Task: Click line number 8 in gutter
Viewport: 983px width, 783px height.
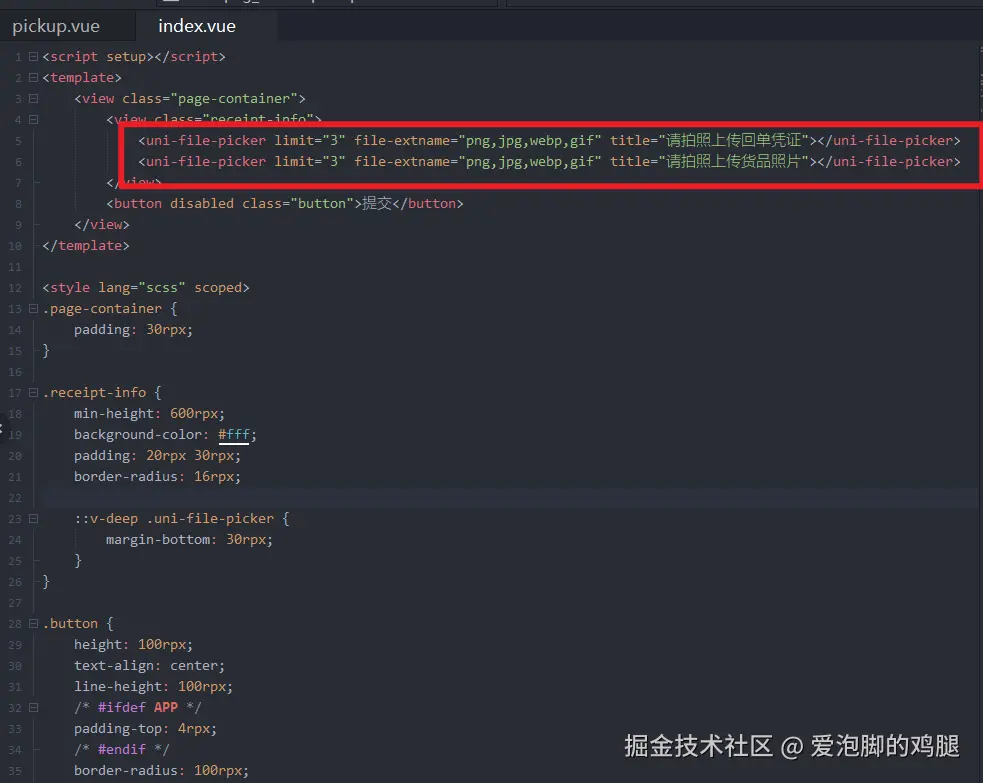Action: point(18,204)
